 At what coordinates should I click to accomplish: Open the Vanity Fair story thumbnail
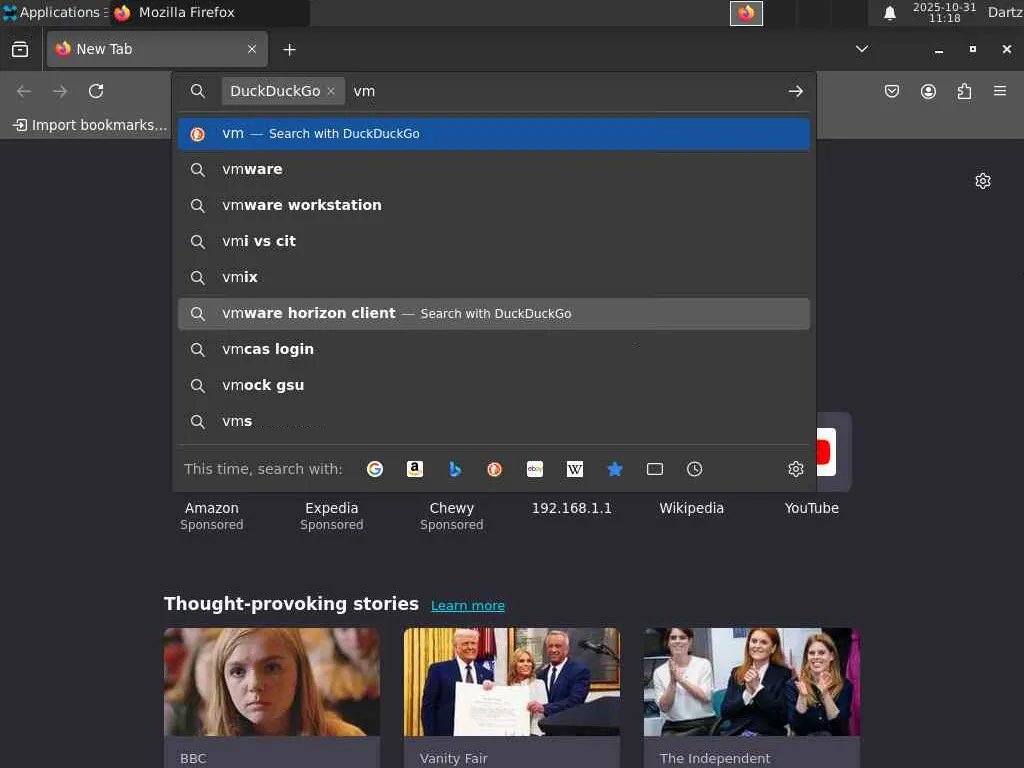point(512,682)
